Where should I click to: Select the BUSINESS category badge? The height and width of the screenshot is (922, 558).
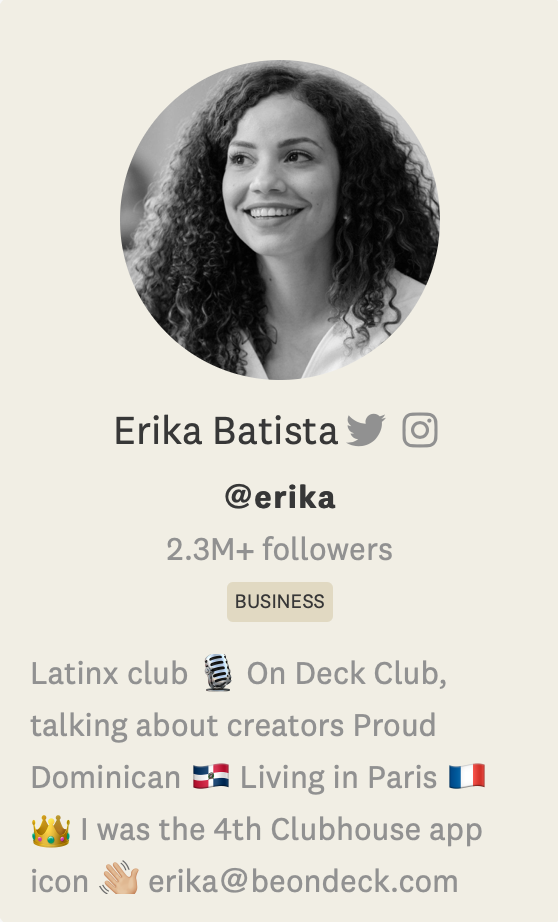coord(280,602)
